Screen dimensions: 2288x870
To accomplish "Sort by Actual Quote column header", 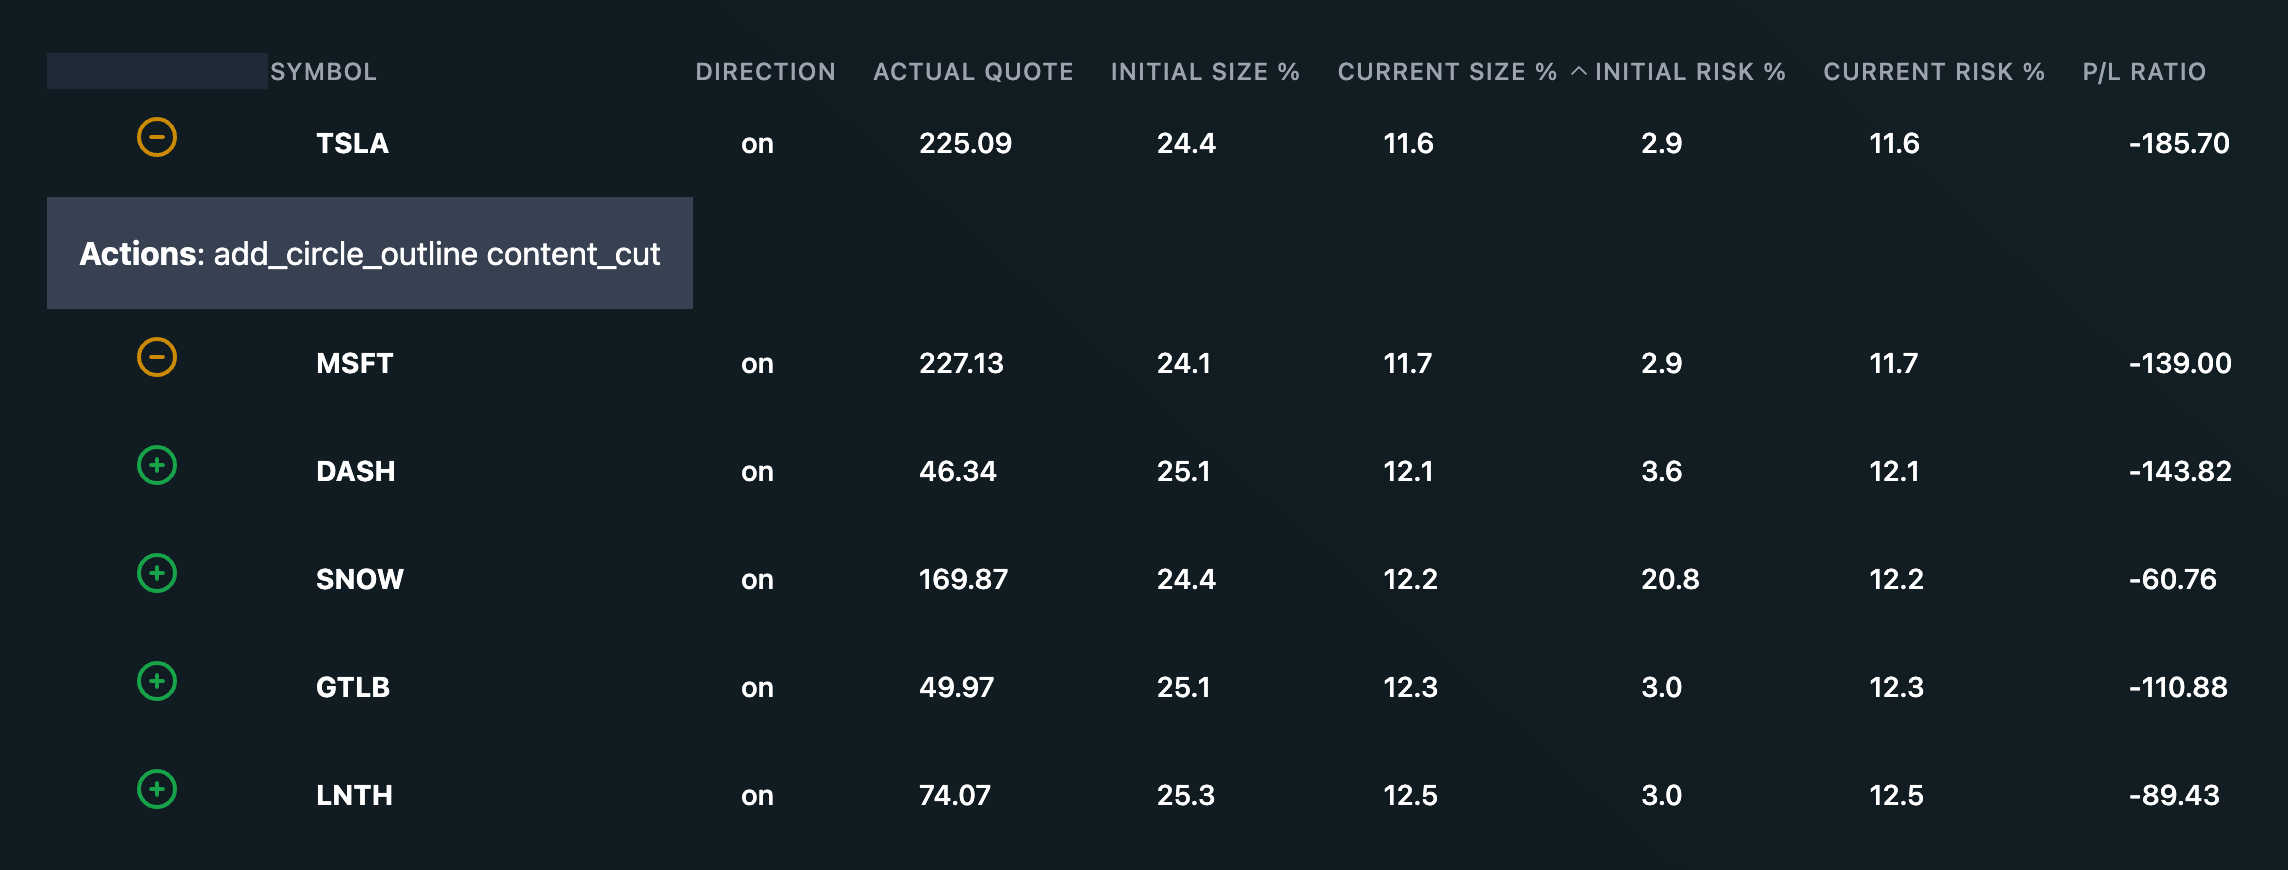I will point(973,72).
